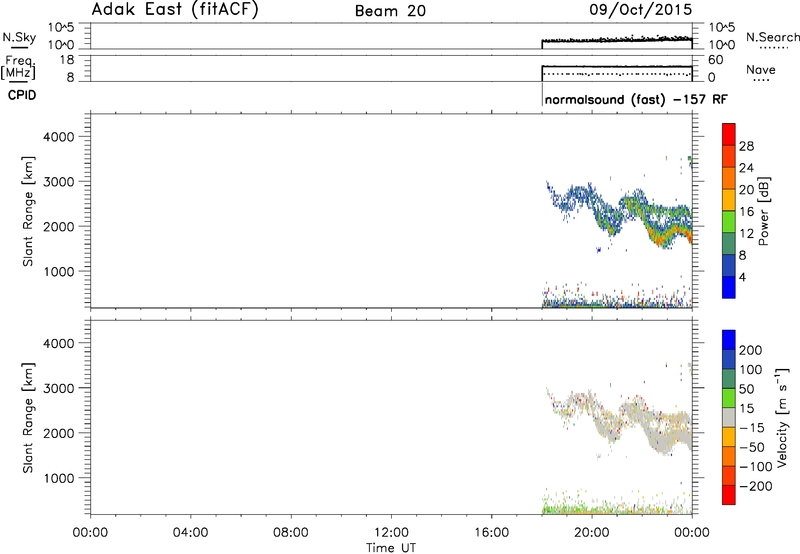Click the velocity color bar

pos(729,417)
